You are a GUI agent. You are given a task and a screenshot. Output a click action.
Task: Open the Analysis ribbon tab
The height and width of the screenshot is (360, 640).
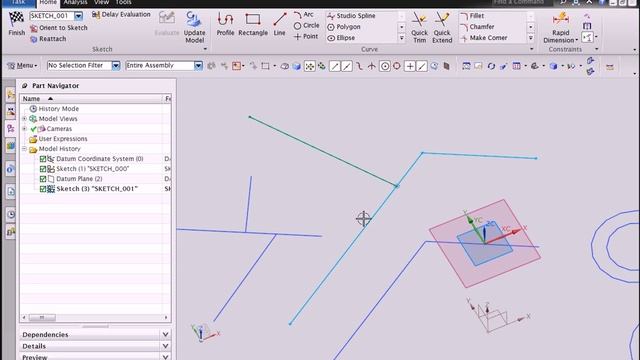click(x=75, y=3)
